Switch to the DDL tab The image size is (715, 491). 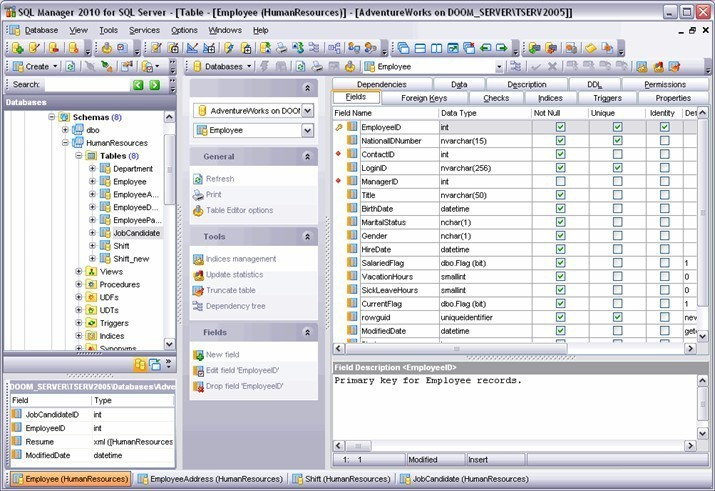click(594, 84)
